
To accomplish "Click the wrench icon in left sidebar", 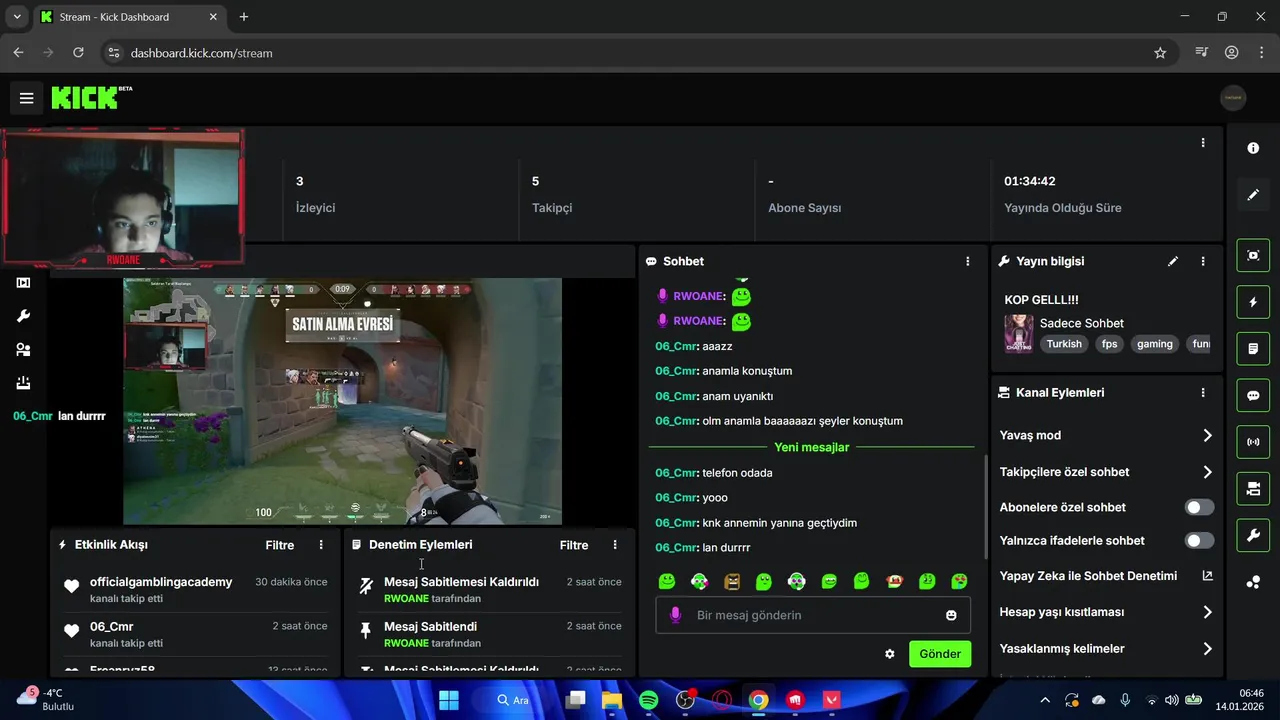I will coord(23,316).
